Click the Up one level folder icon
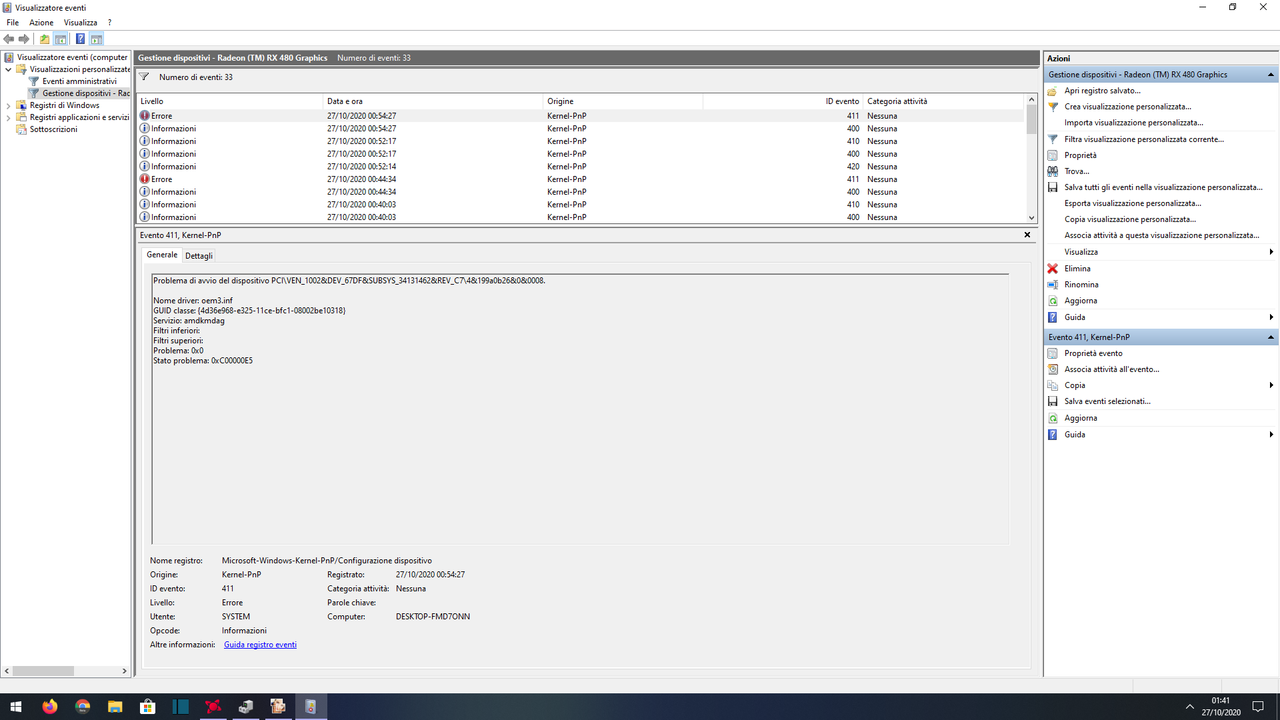 point(44,39)
